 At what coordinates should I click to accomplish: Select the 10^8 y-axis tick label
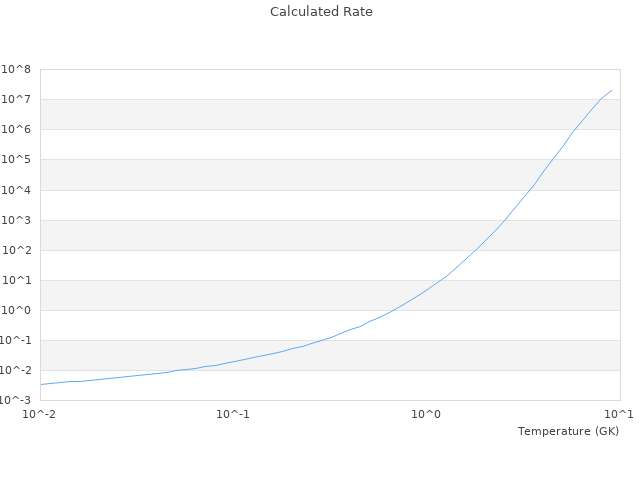pyautogui.click(x=17, y=70)
